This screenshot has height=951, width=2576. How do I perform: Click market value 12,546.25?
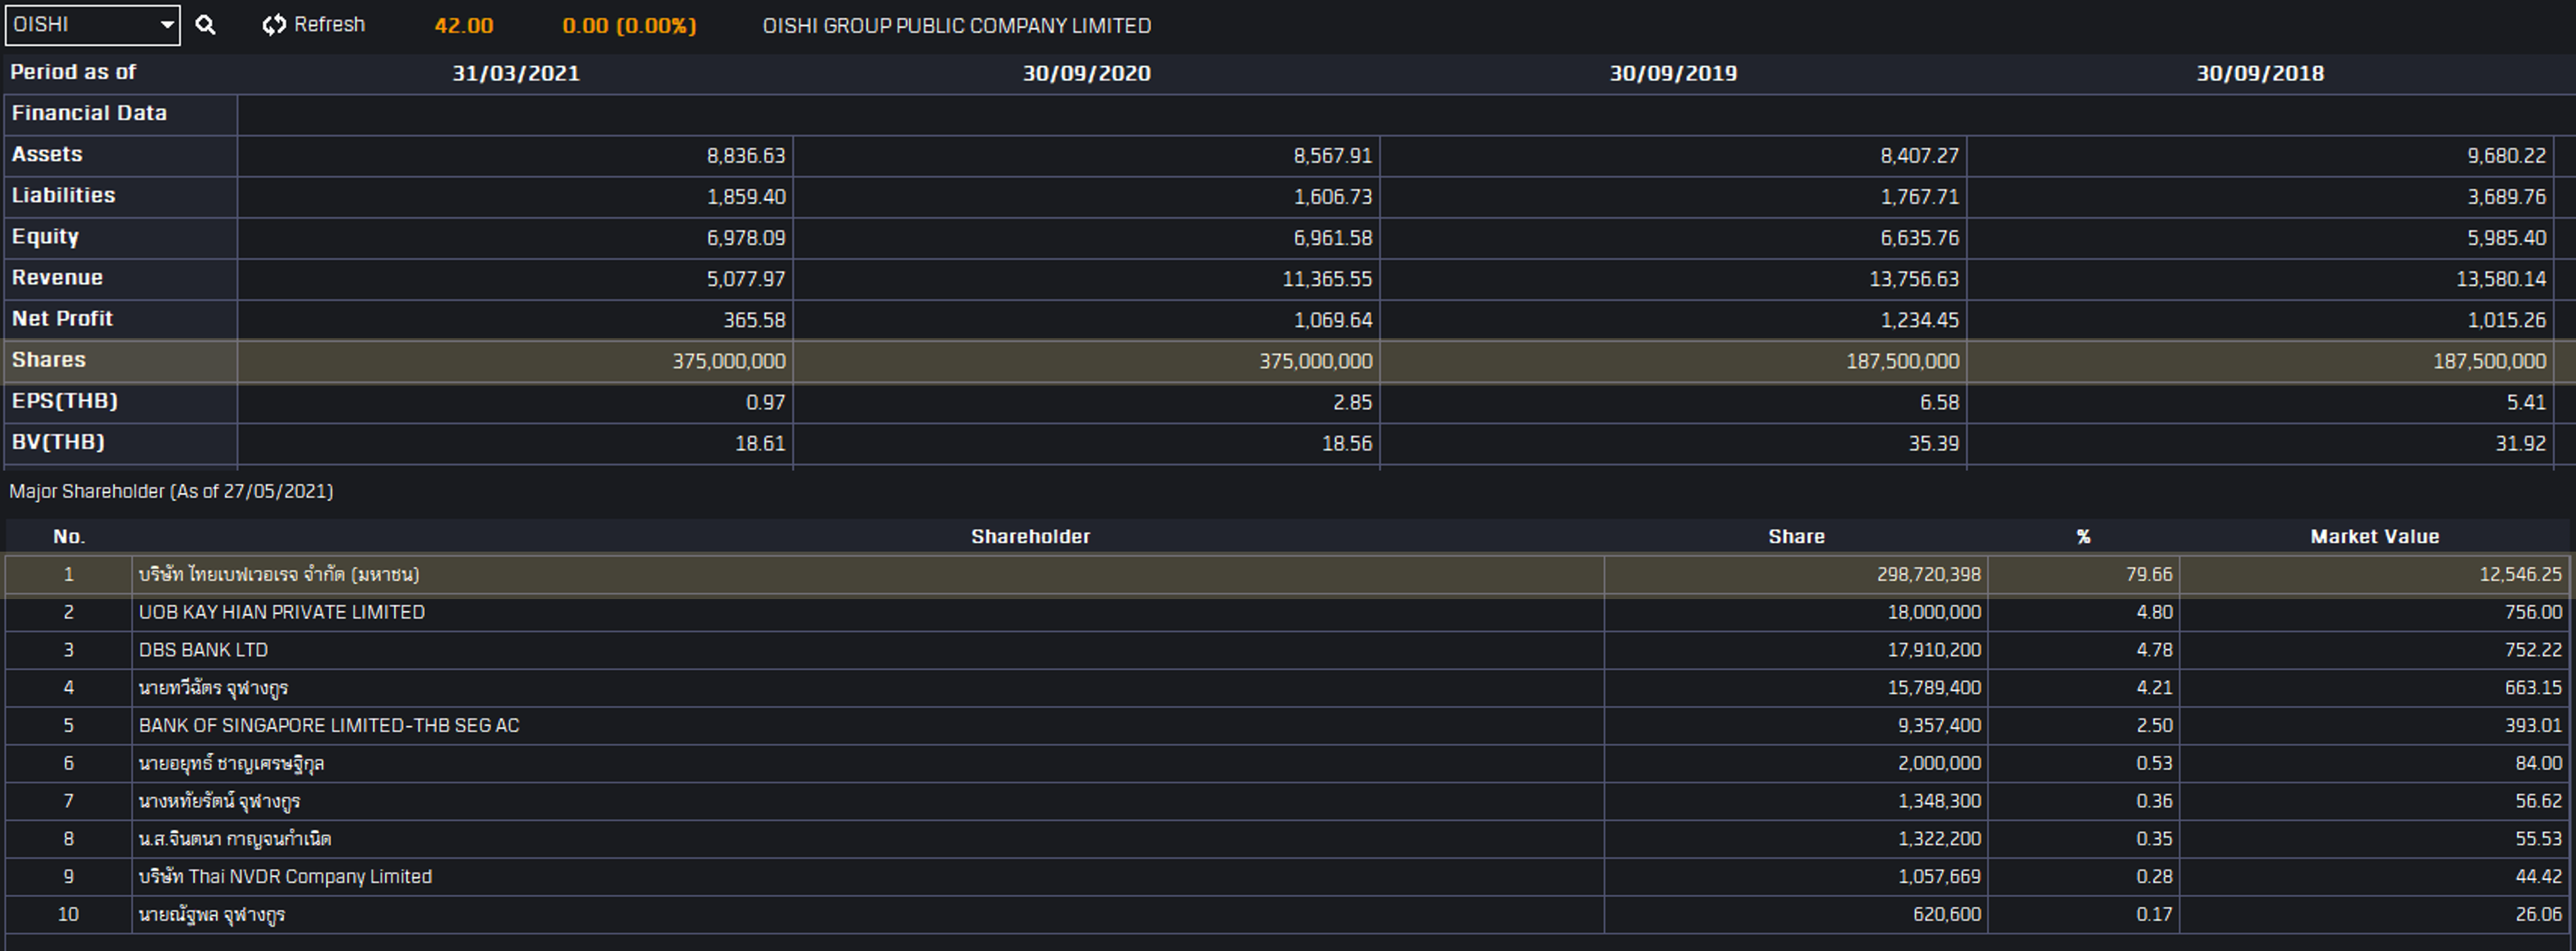[2521, 575]
